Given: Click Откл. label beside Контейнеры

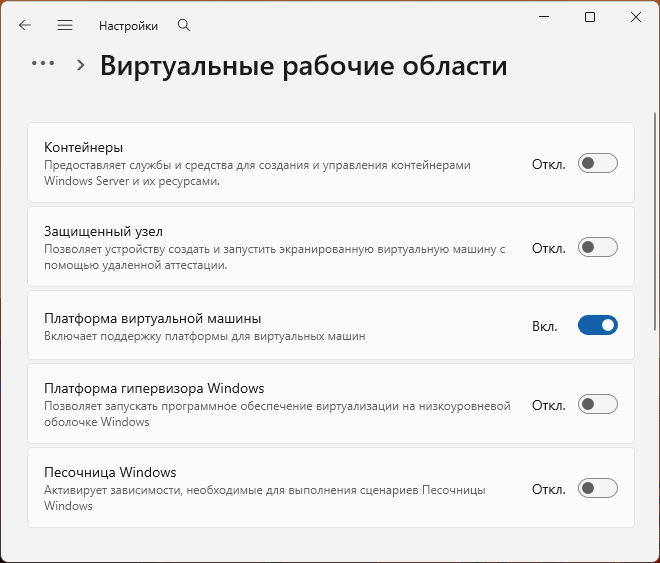Looking at the screenshot, I should [x=549, y=164].
